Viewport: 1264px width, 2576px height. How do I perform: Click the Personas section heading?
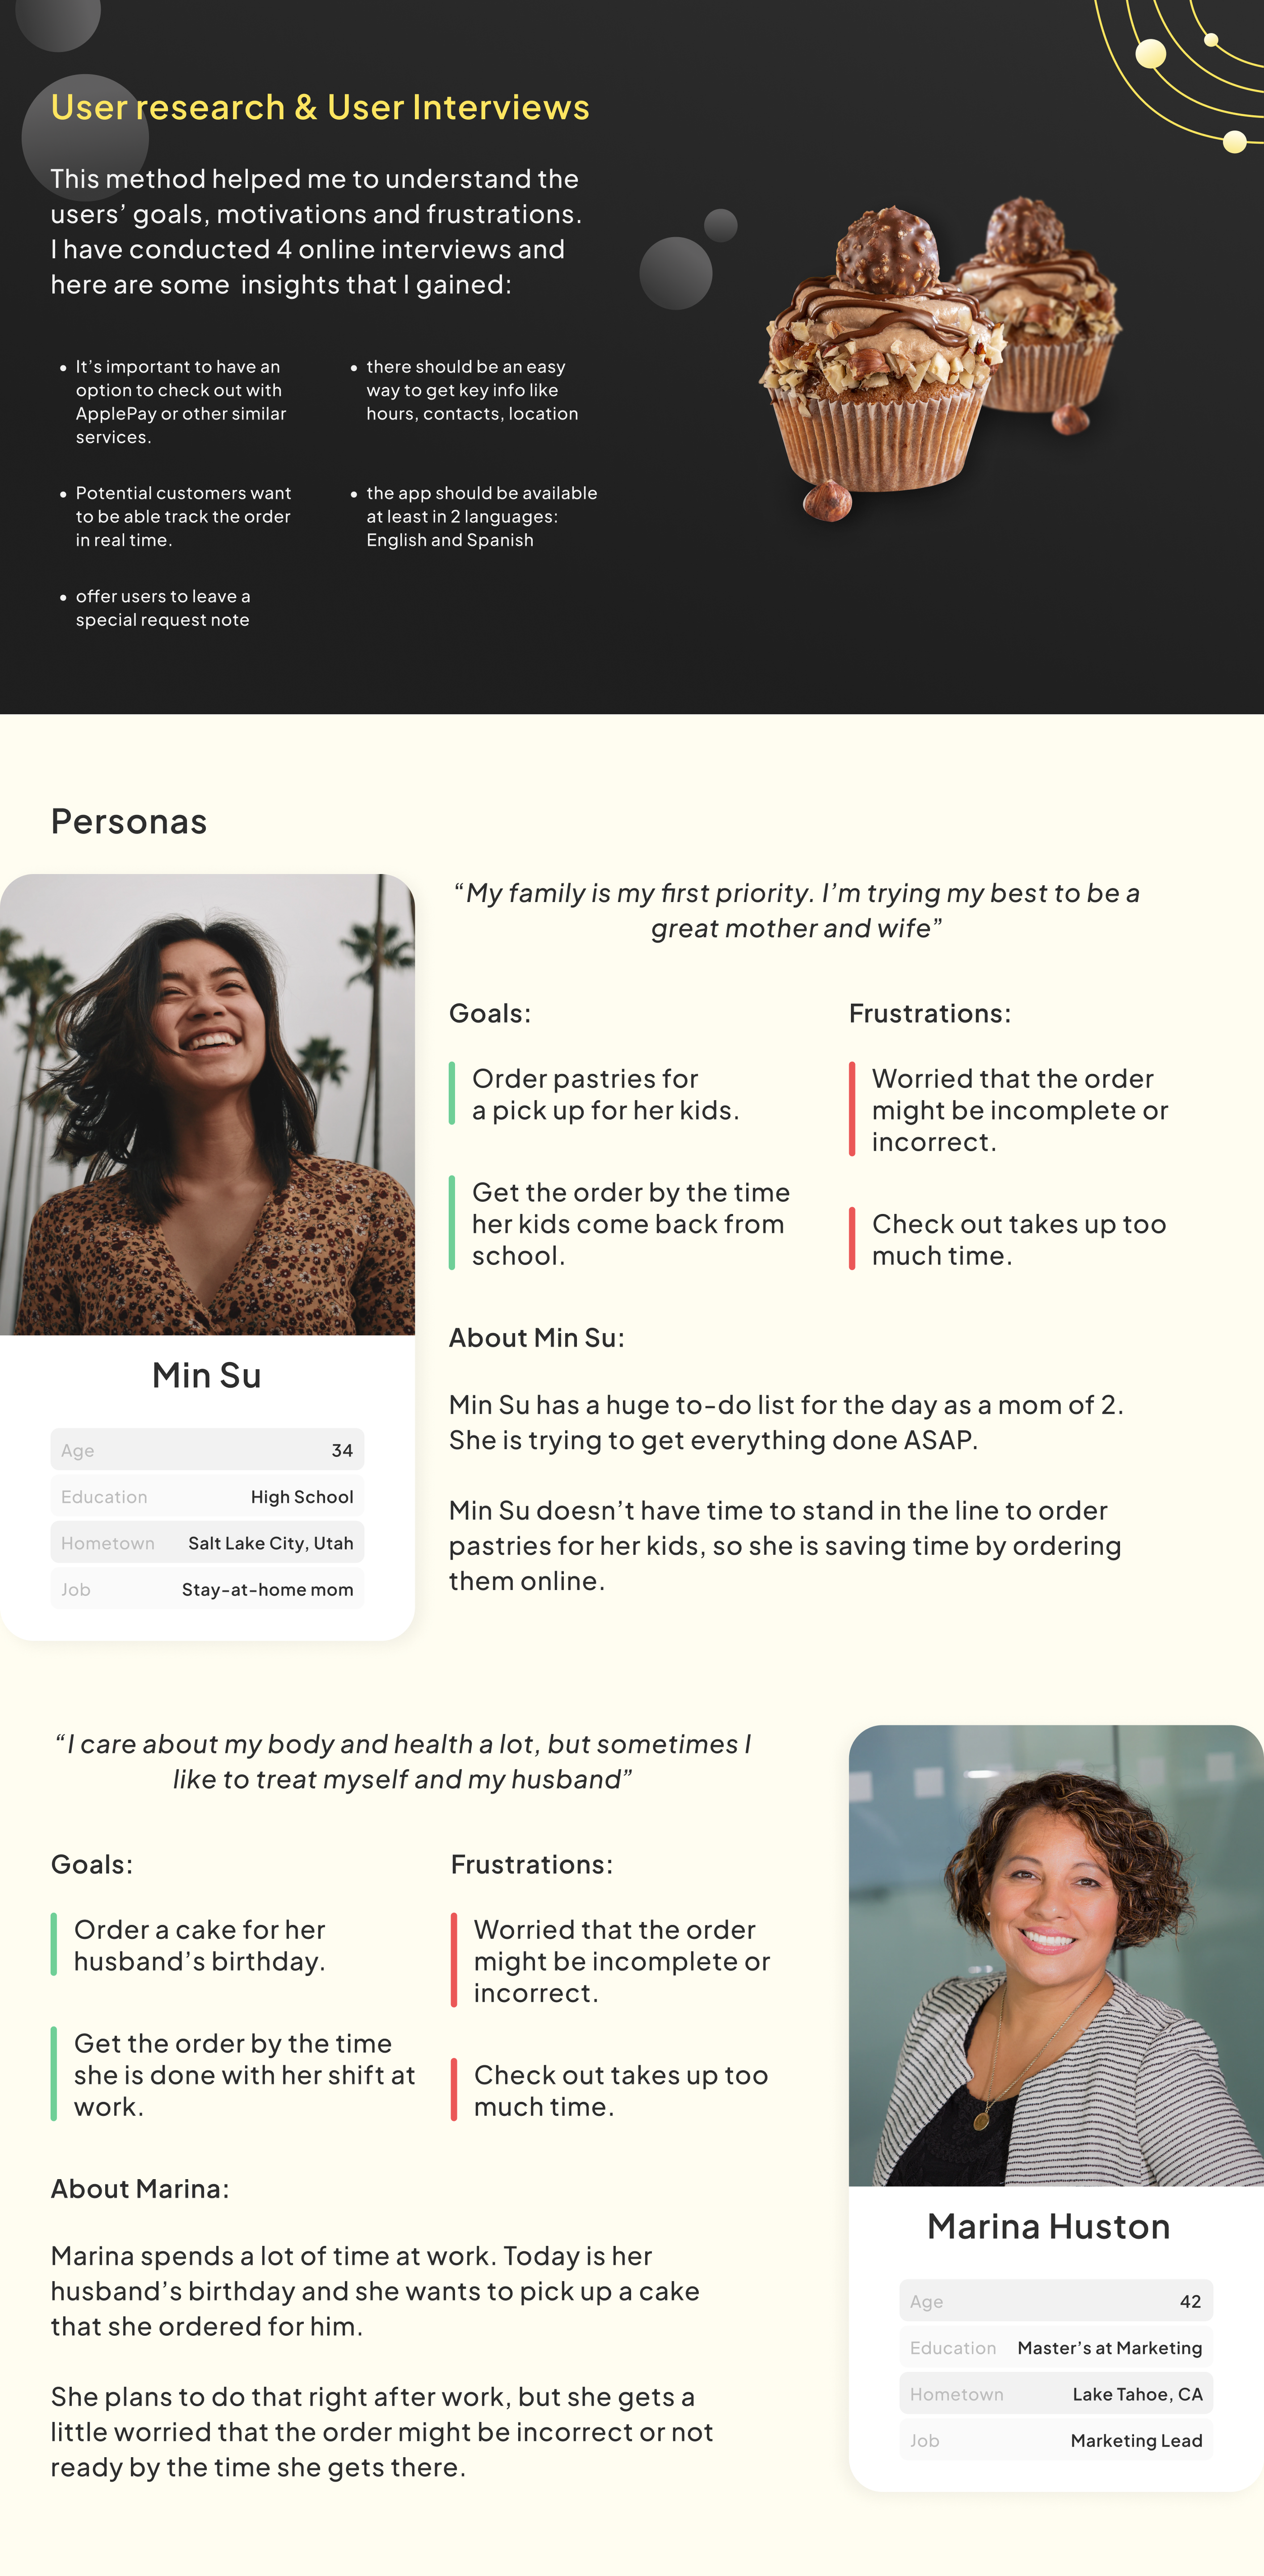coord(129,821)
